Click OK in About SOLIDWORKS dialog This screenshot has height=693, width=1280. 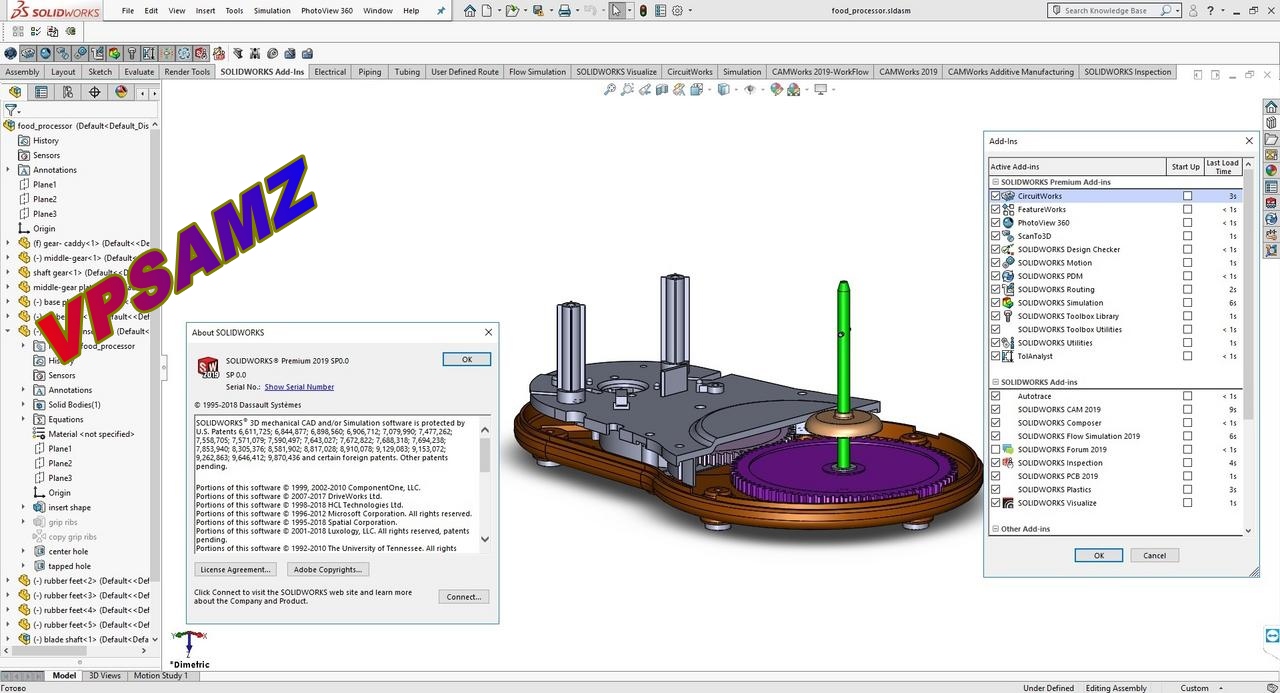[x=467, y=359]
